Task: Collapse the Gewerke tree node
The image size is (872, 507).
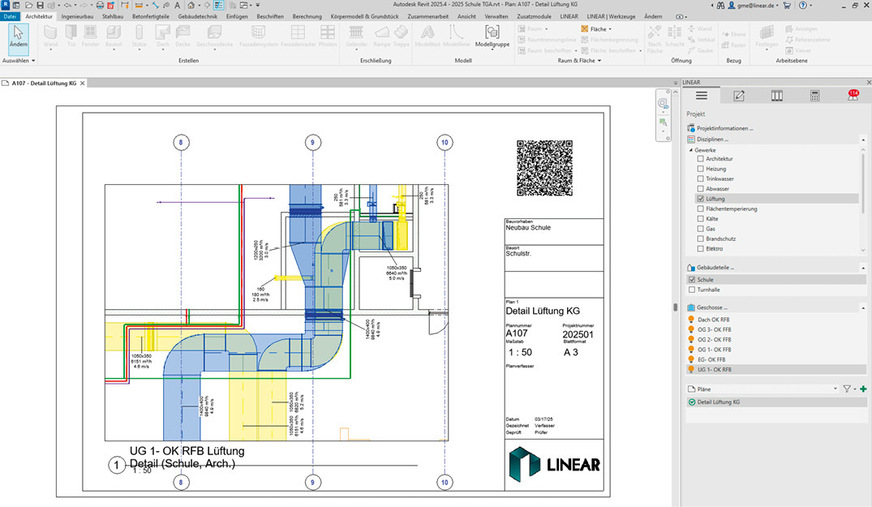Action: (x=691, y=149)
